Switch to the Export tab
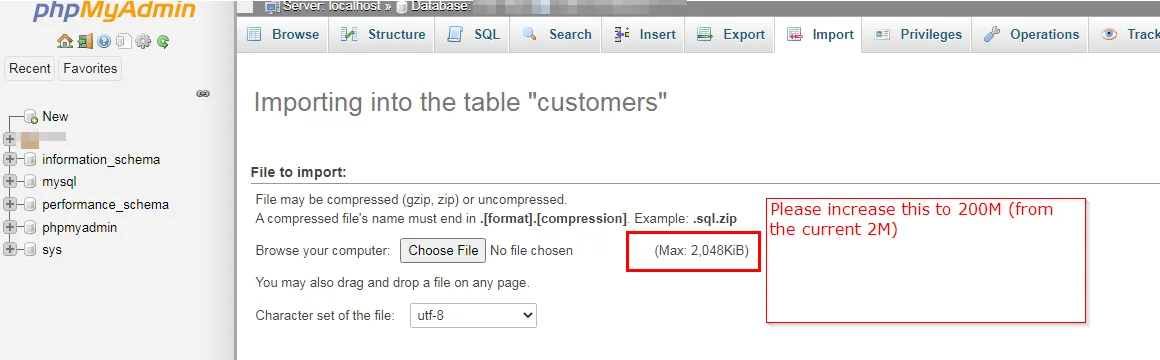 [x=730, y=34]
